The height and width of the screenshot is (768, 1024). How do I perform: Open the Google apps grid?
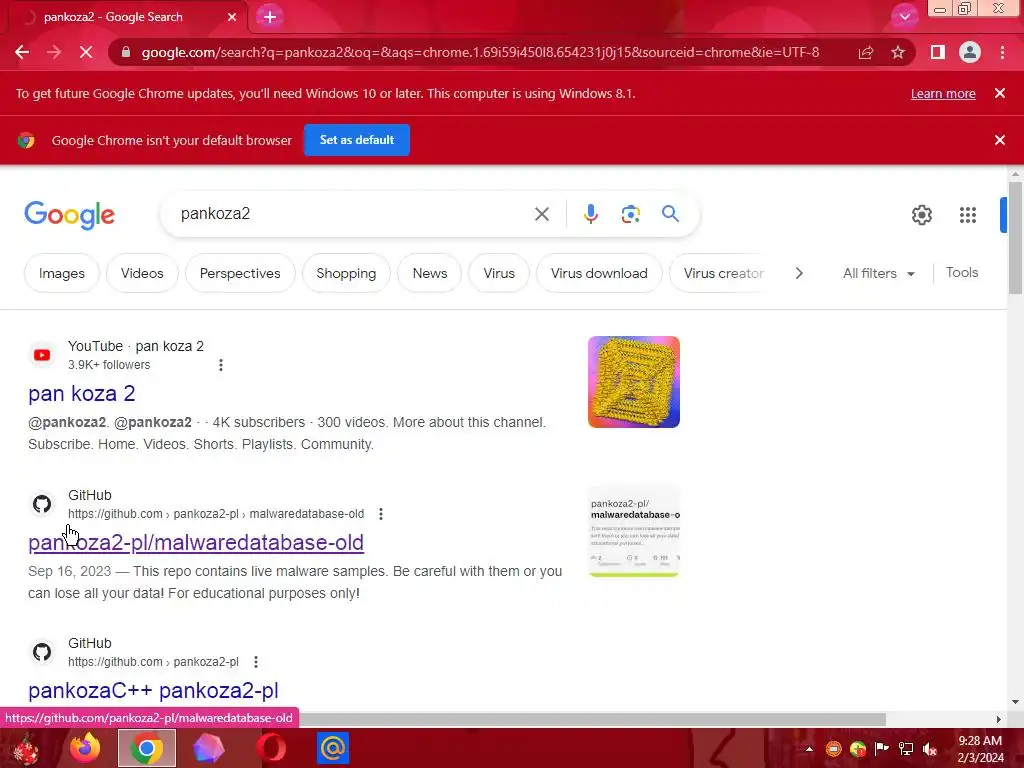968,215
